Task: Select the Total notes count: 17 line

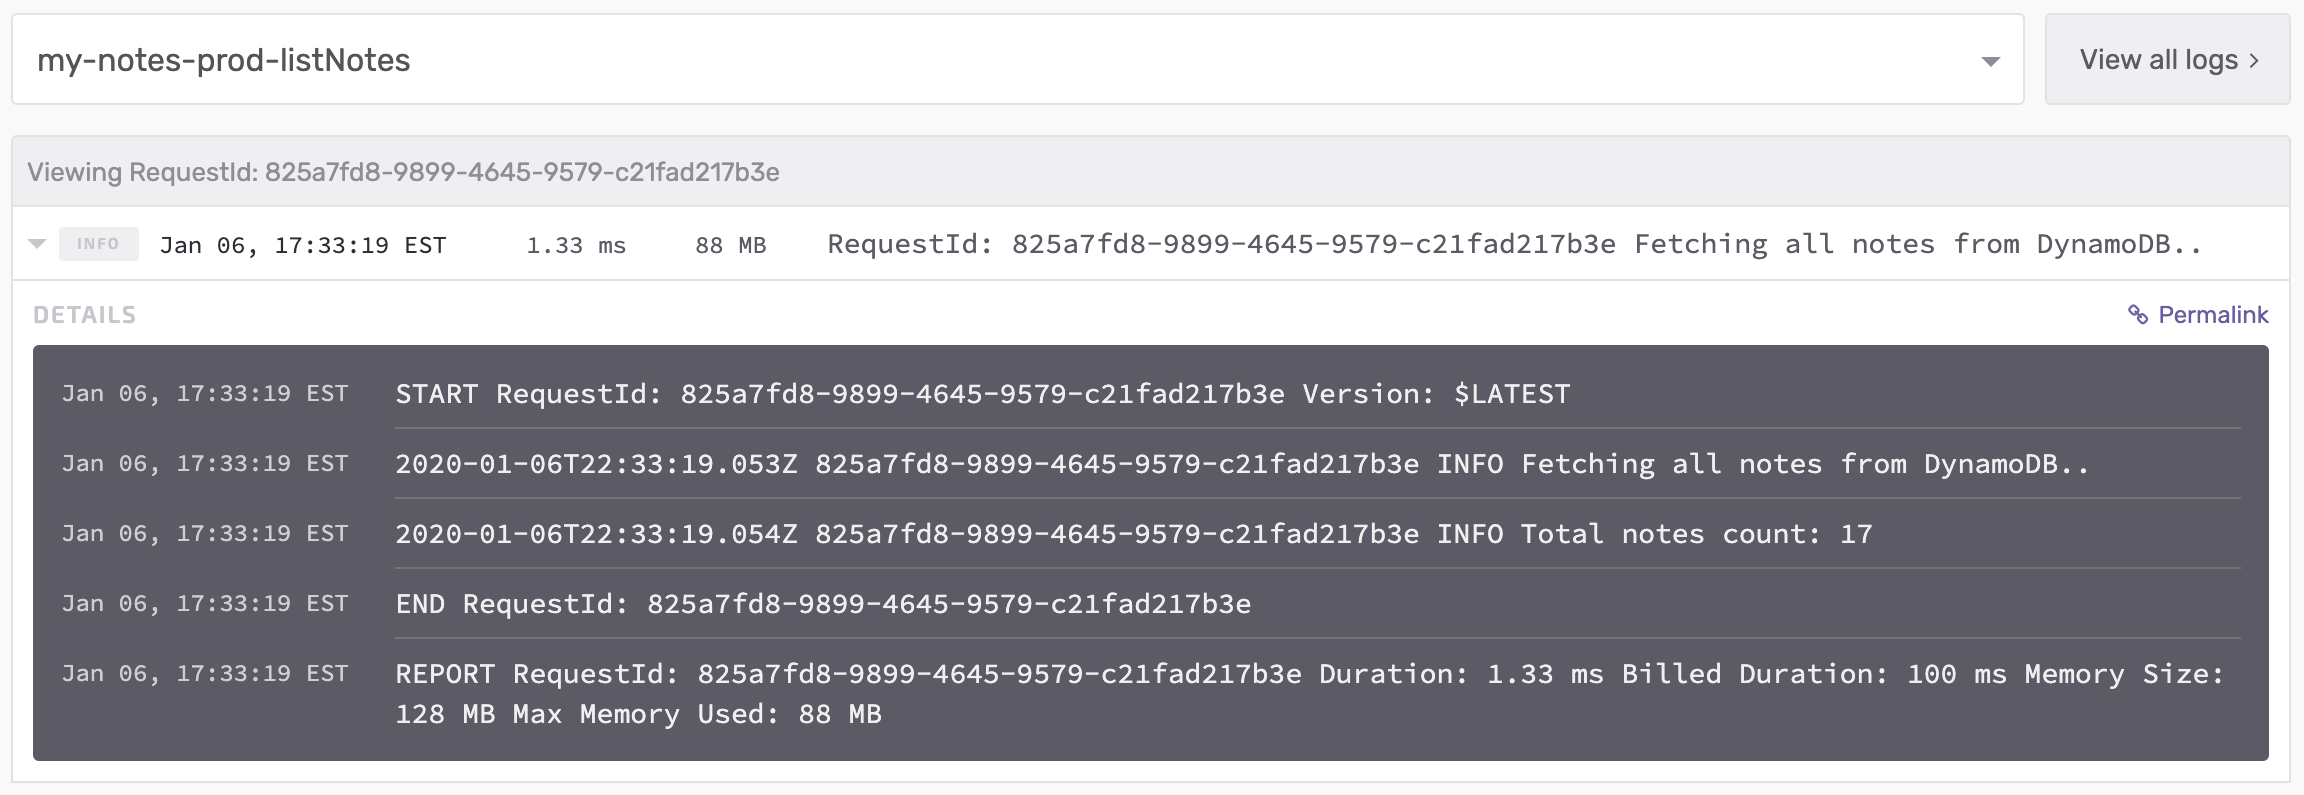Action: coord(1133,534)
